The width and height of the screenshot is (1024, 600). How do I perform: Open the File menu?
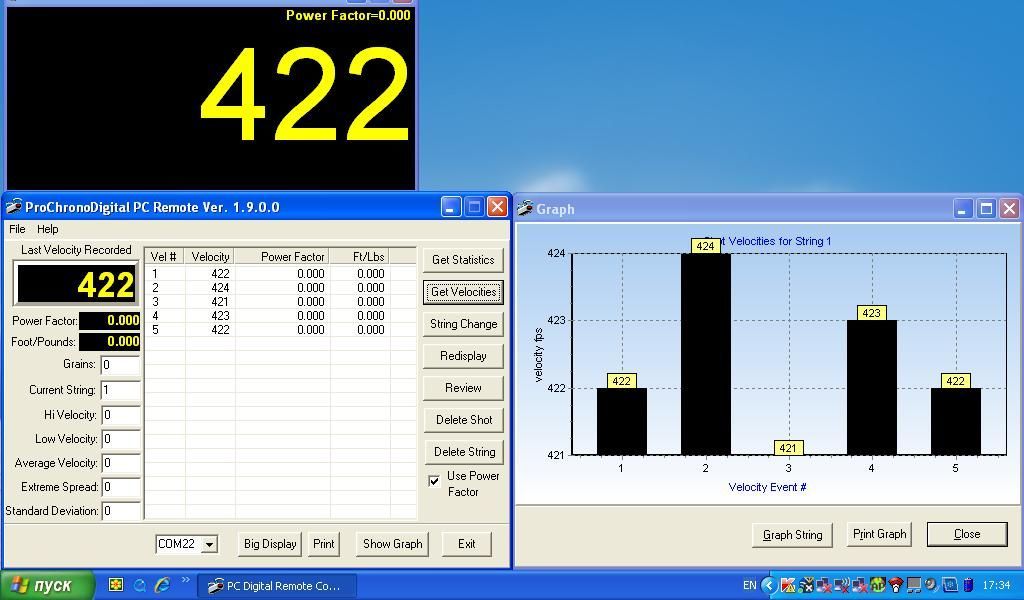click(x=17, y=229)
